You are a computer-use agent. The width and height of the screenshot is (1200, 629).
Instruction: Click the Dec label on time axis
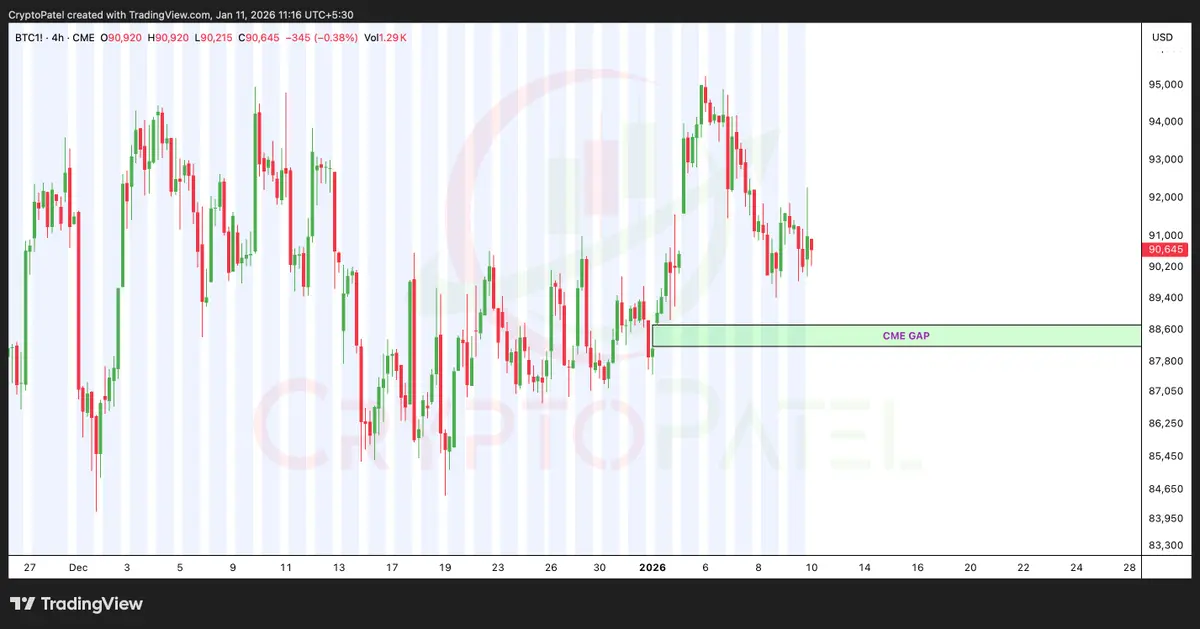(77, 567)
